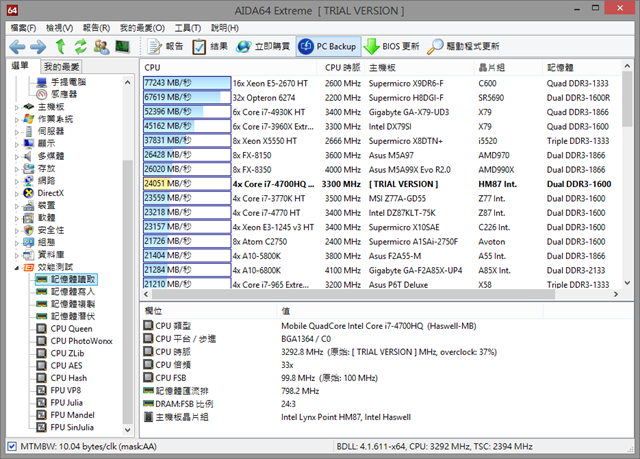Select FPU Julia benchmark
The width and height of the screenshot is (640, 459).
60,403
